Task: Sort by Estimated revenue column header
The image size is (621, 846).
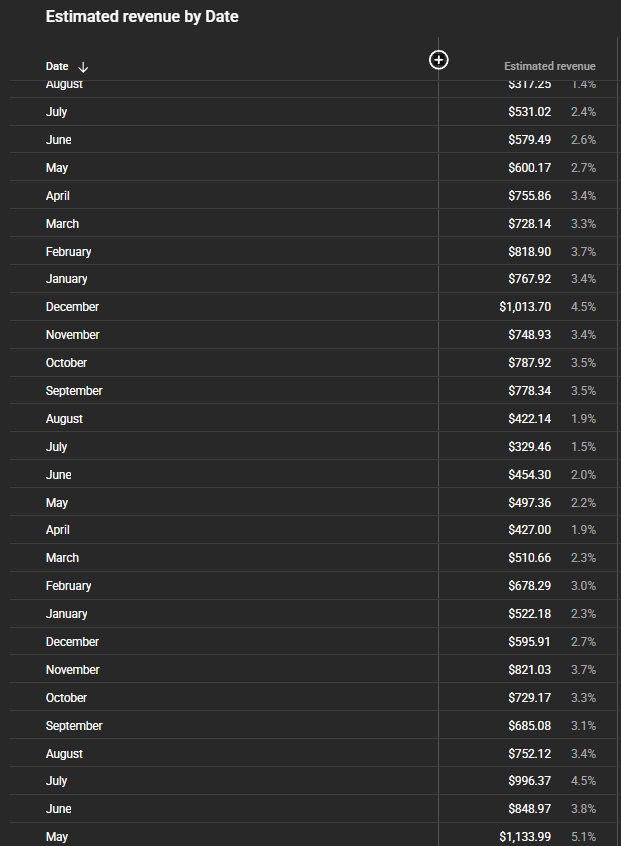Action: (x=549, y=66)
